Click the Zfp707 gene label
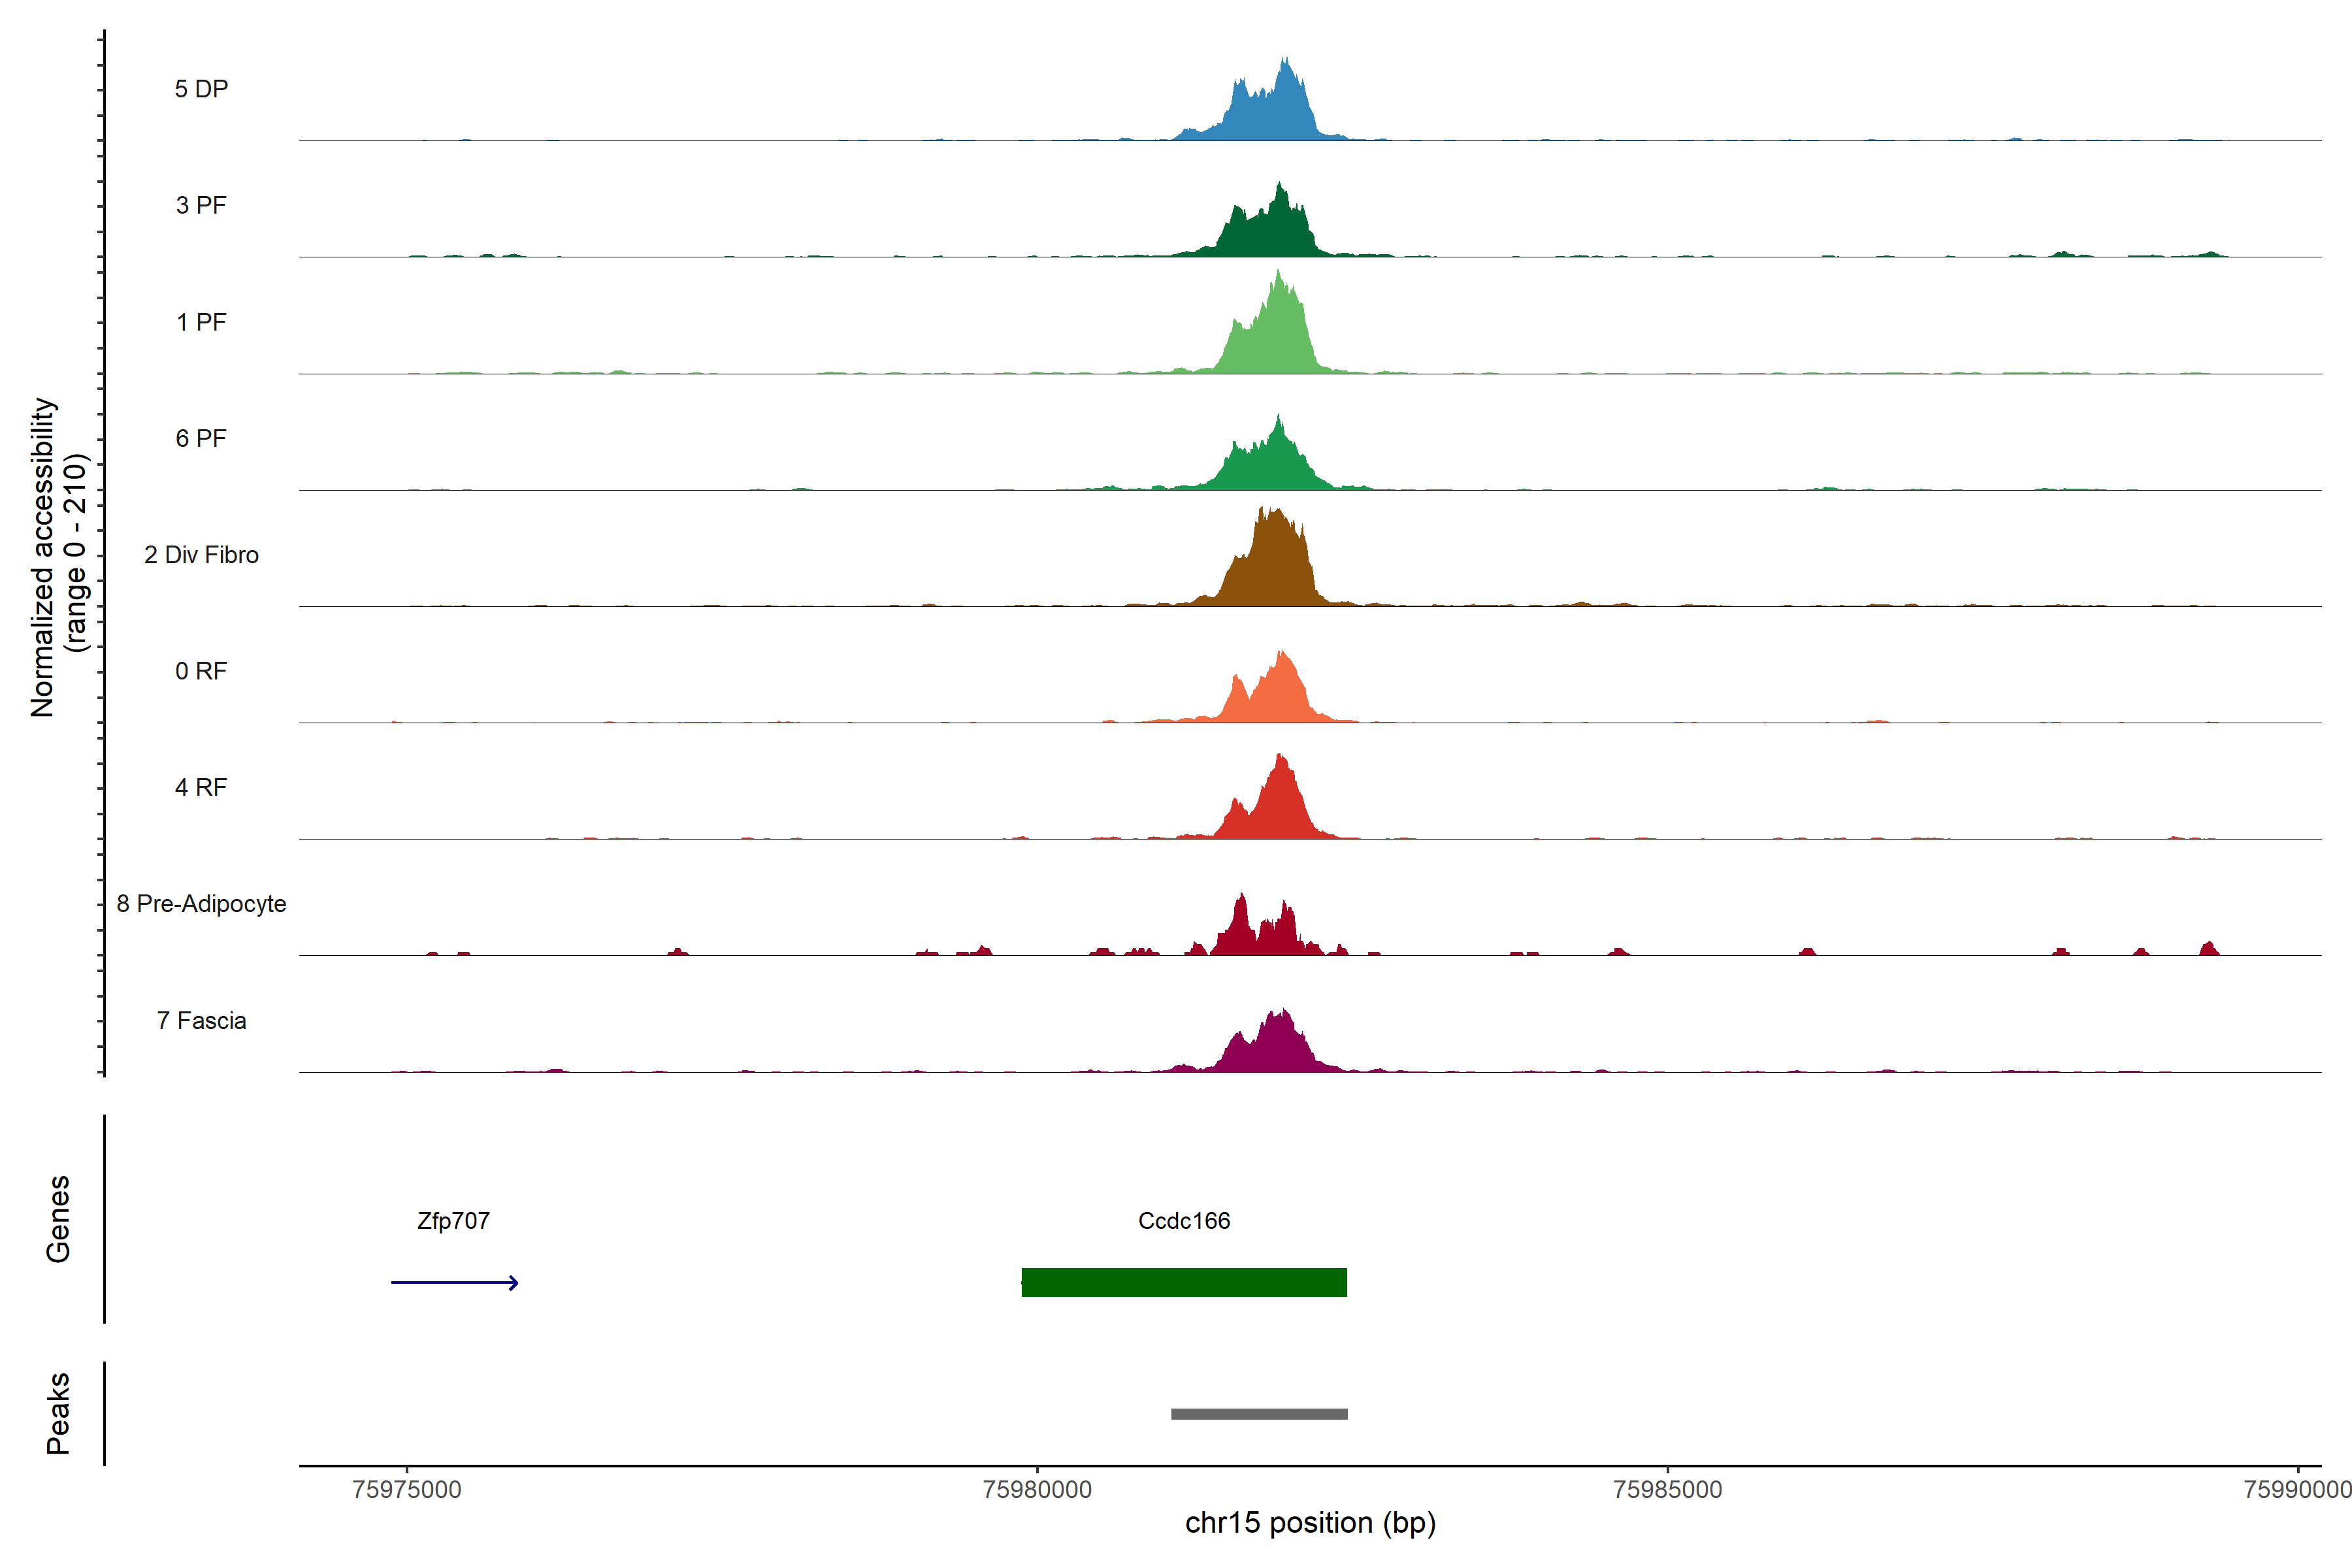Viewport: 2352px width, 1568px height. [x=453, y=1221]
